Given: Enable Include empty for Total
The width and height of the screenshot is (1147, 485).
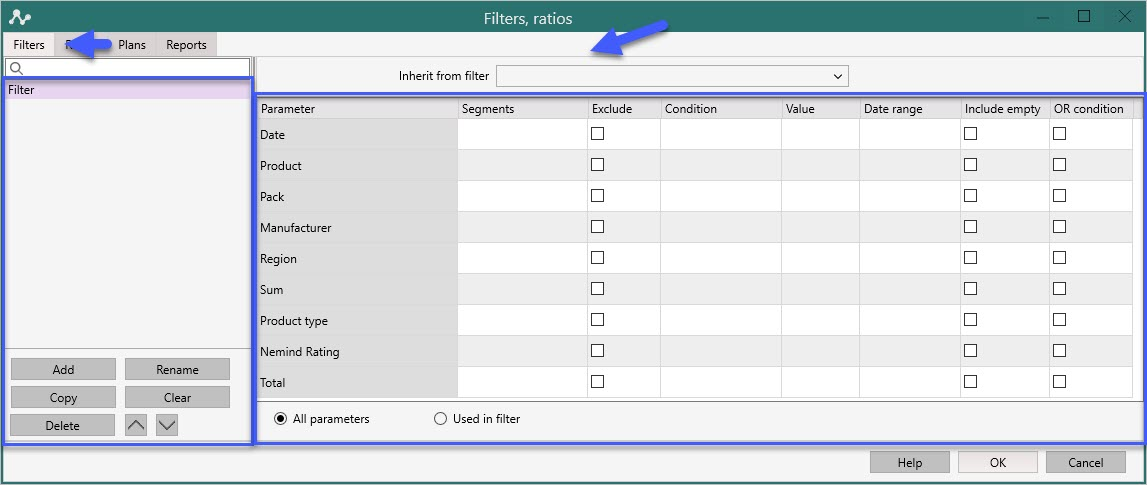Looking at the screenshot, I should [x=970, y=381].
